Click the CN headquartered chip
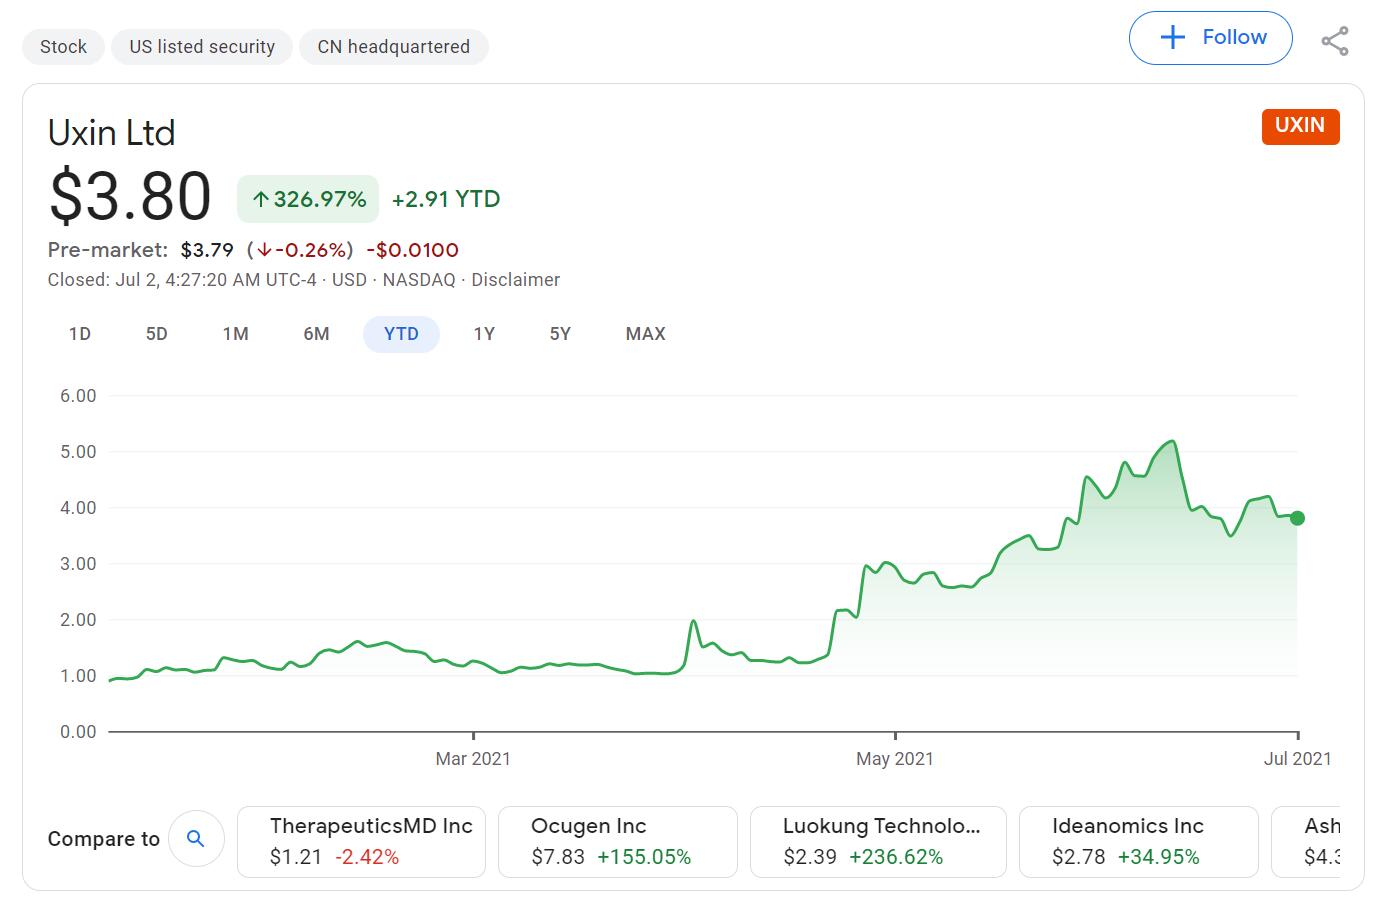The image size is (1392, 909). pos(393,47)
